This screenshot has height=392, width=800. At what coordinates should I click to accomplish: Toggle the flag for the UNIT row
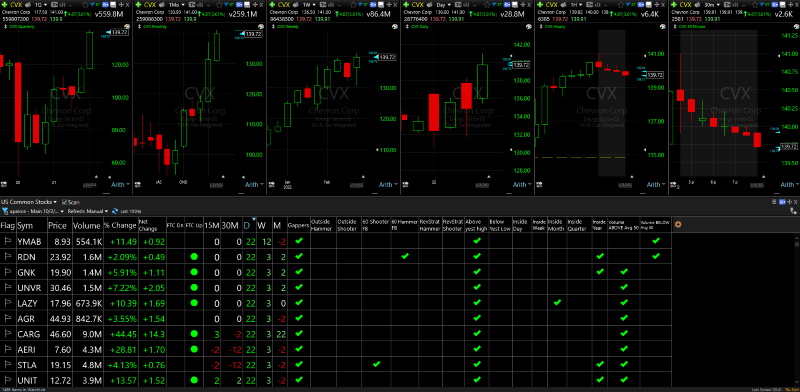(8, 380)
